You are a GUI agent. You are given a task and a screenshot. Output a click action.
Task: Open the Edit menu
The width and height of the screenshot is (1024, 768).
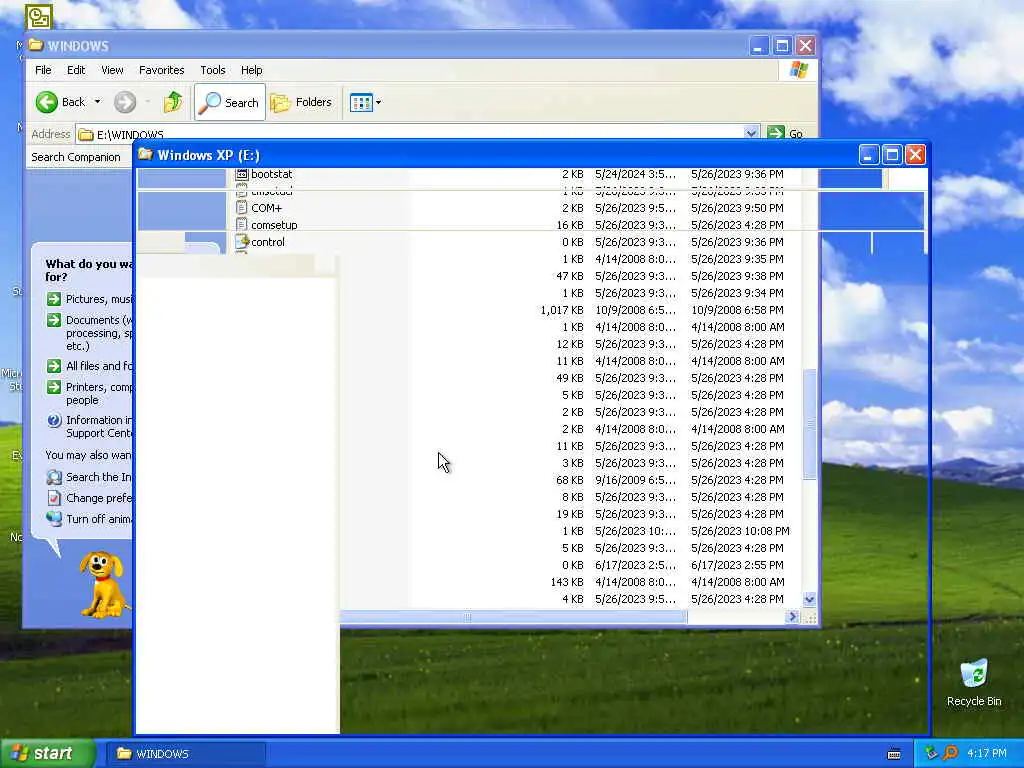coord(76,70)
